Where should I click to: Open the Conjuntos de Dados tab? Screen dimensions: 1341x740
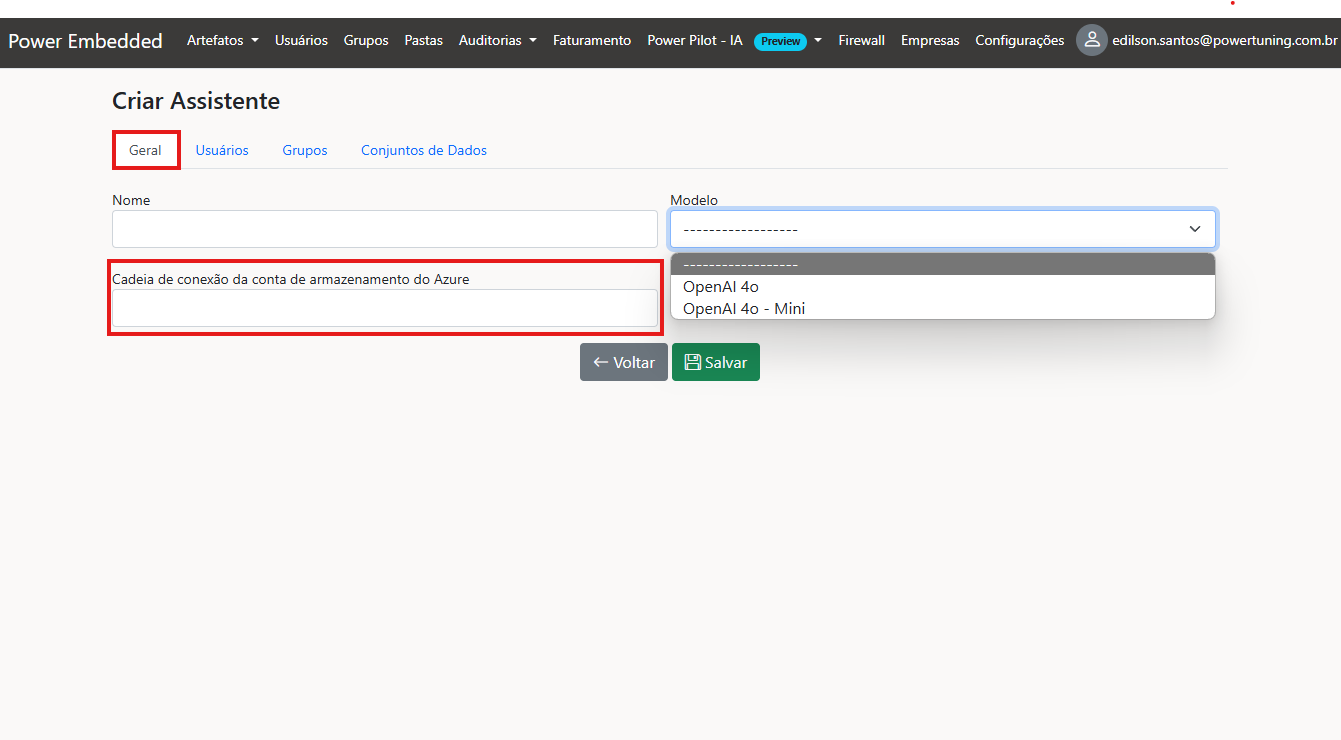424,150
